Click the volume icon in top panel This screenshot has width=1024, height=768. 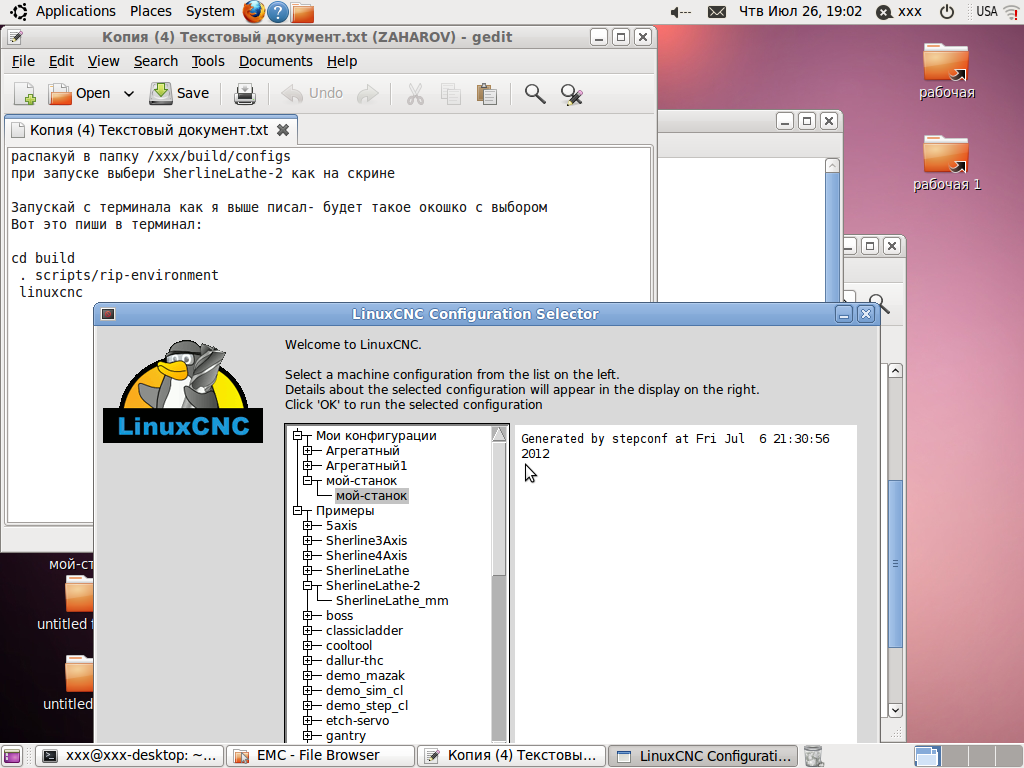tap(680, 12)
